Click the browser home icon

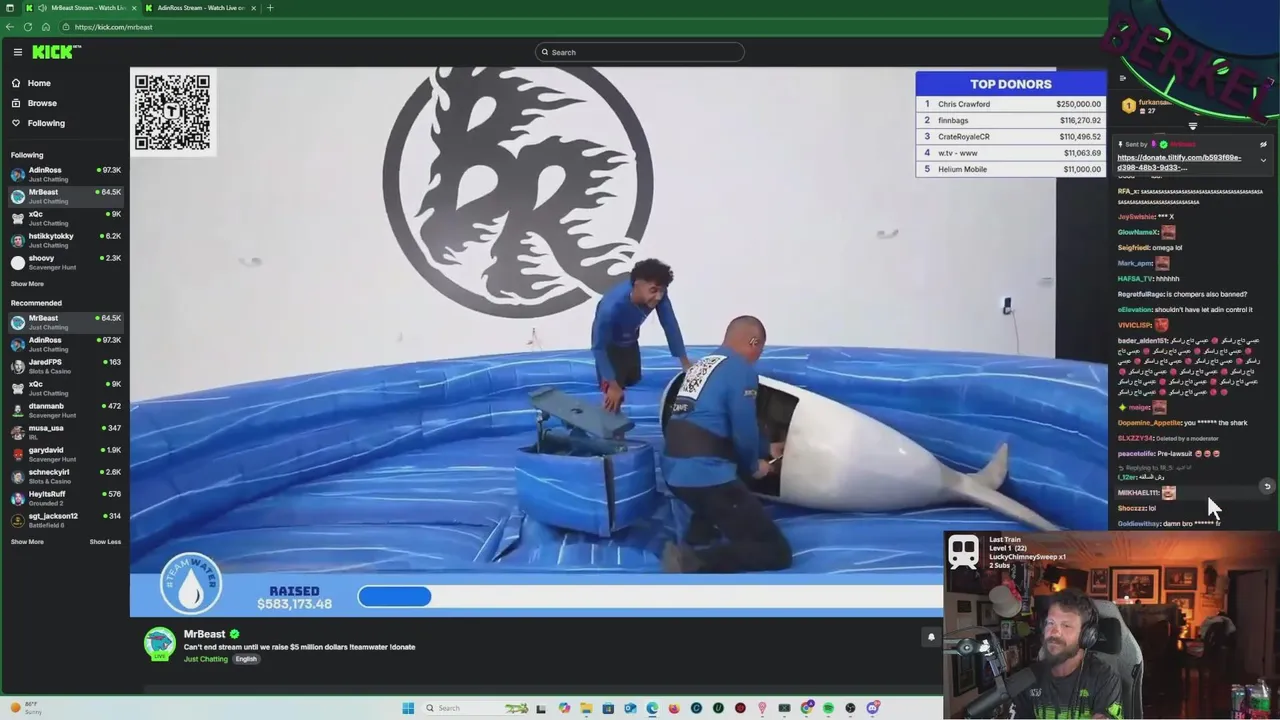[46, 27]
